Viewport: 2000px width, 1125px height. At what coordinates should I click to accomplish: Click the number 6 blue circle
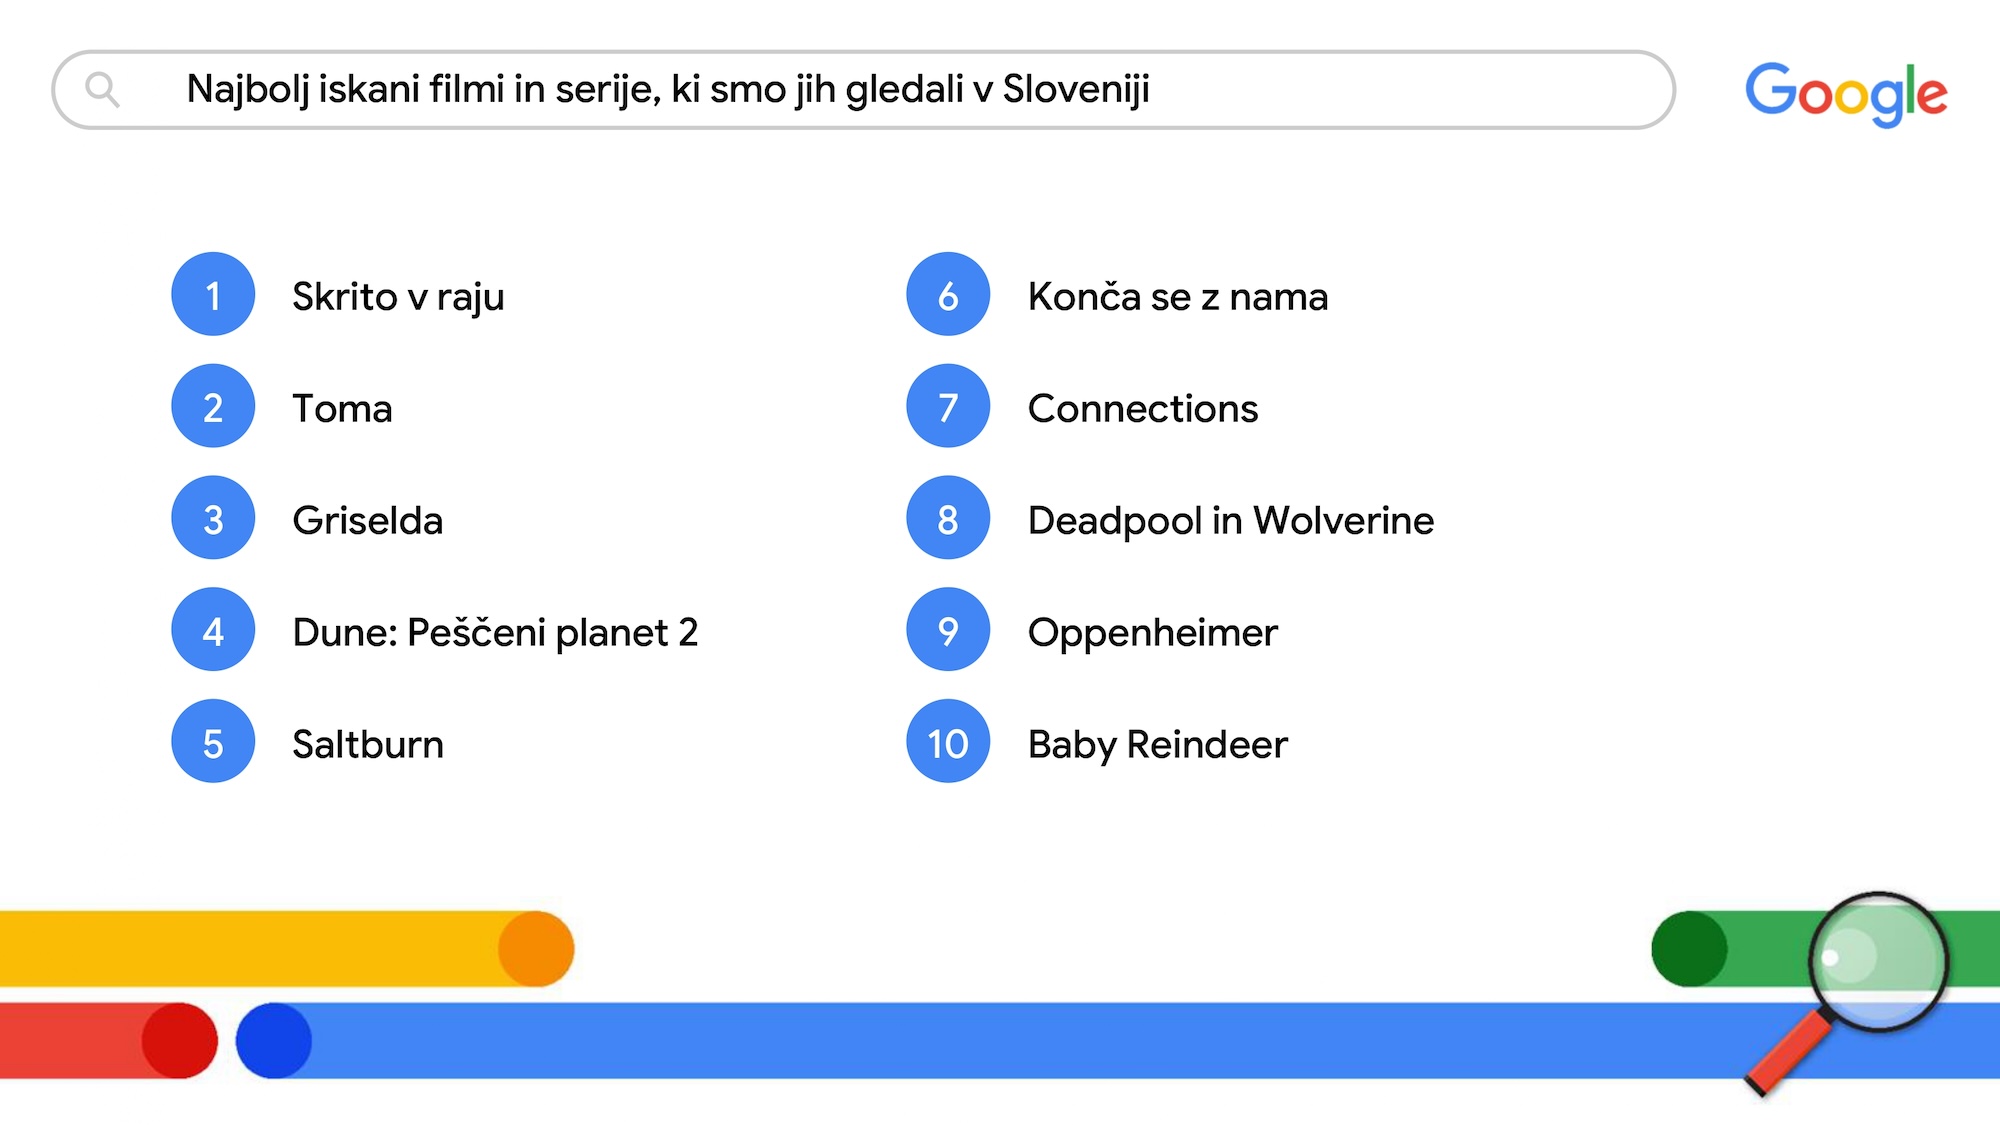pyautogui.click(x=948, y=294)
